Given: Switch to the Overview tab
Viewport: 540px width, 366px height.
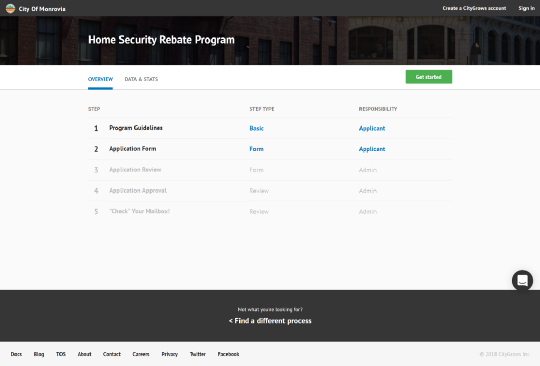Looking at the screenshot, I should pyautogui.click(x=100, y=79).
